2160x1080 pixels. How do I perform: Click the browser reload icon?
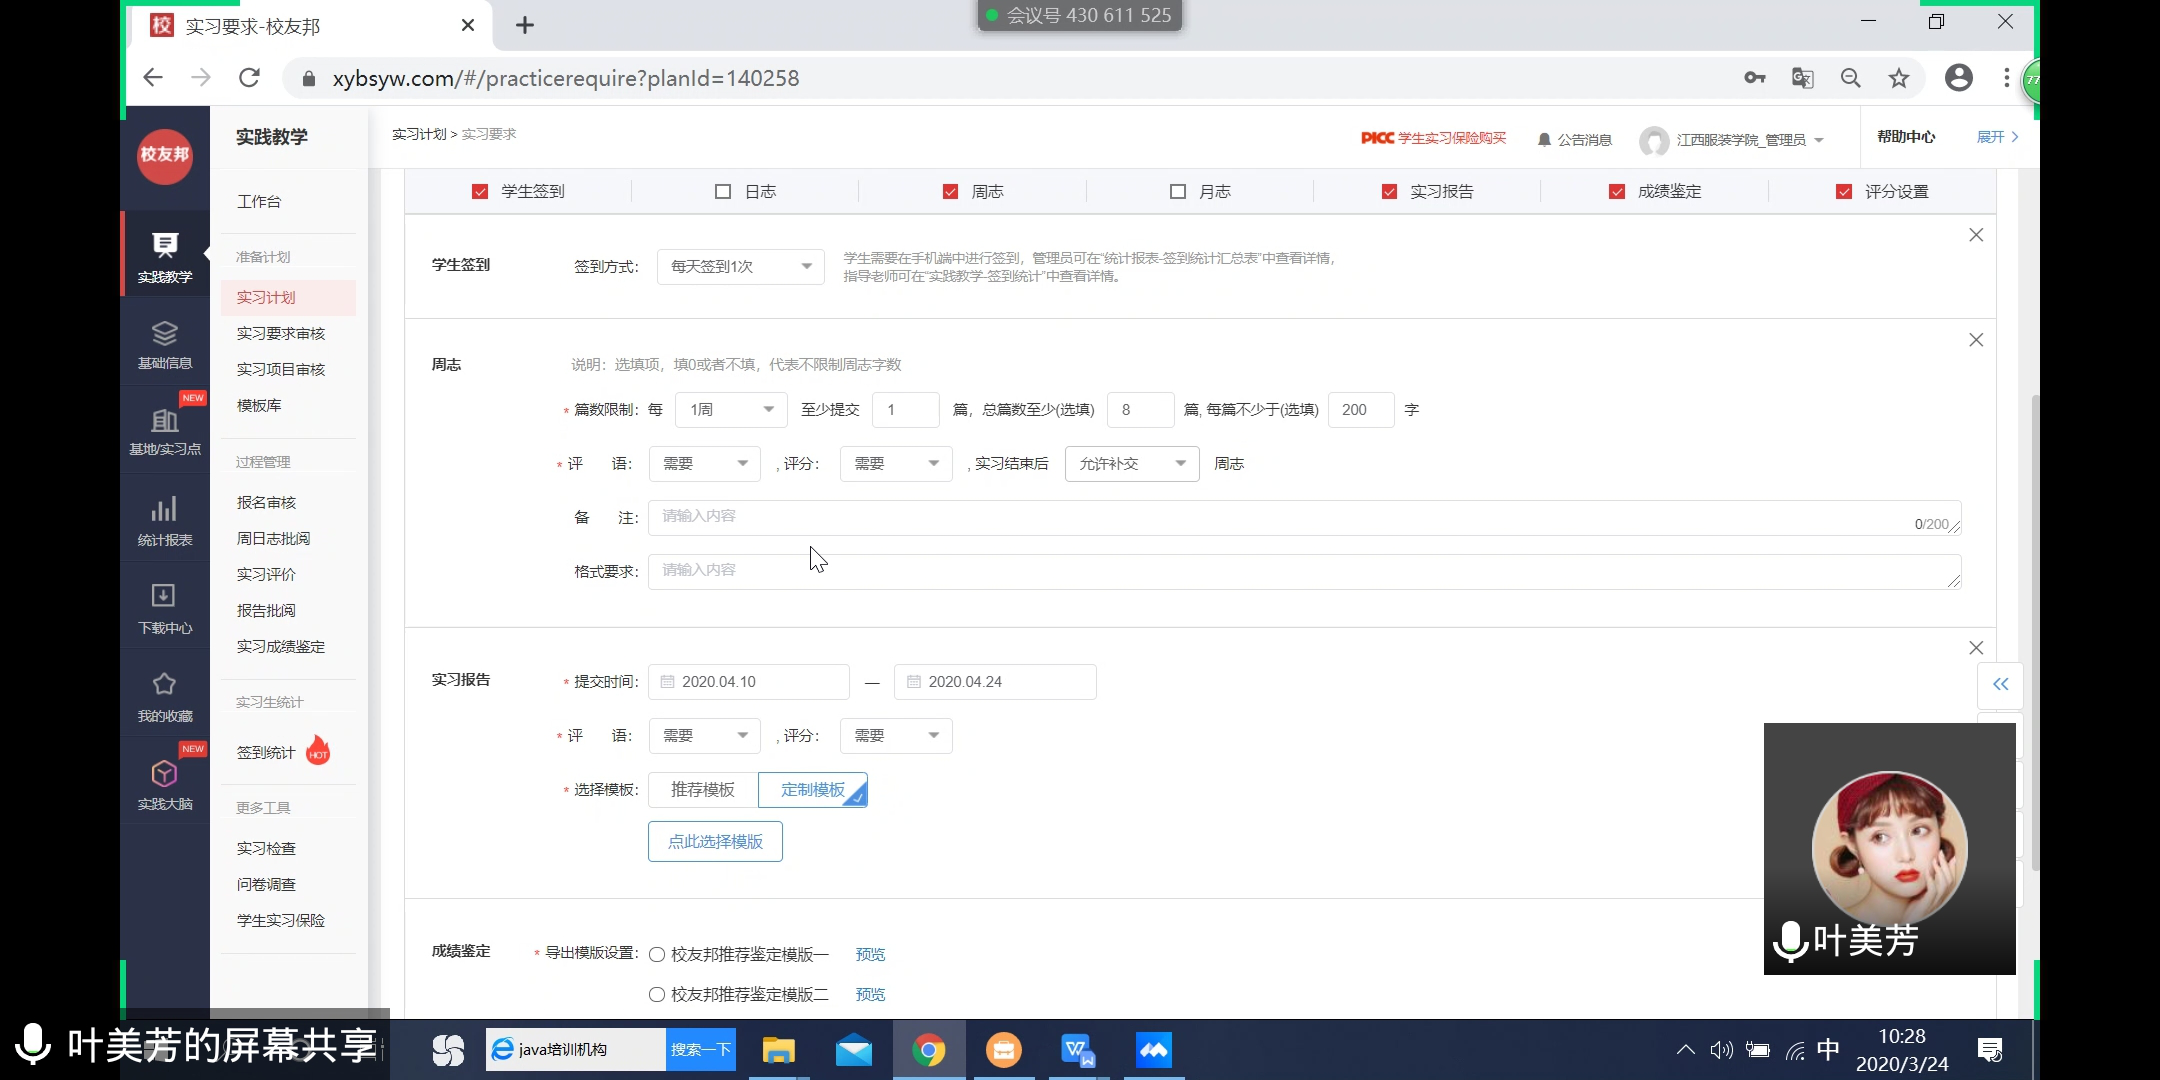click(249, 78)
